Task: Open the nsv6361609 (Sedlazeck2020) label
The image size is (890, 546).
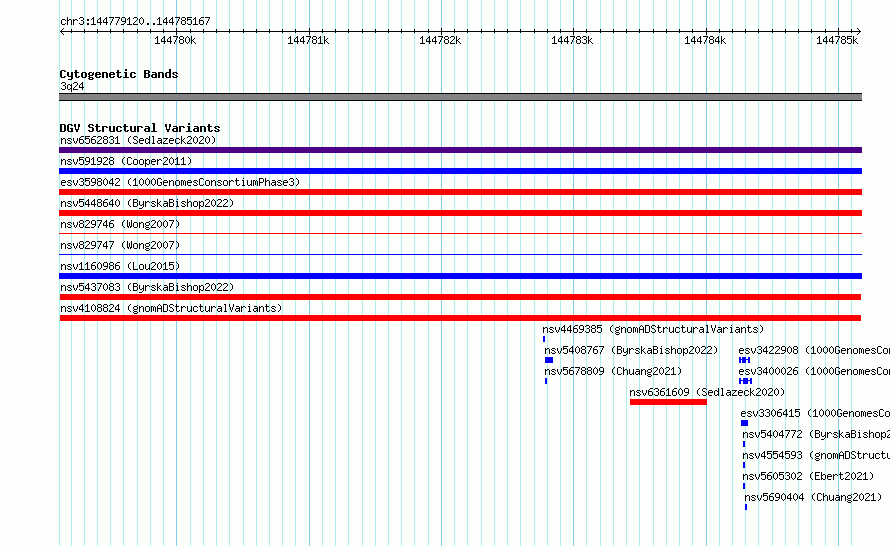Action: (x=707, y=392)
